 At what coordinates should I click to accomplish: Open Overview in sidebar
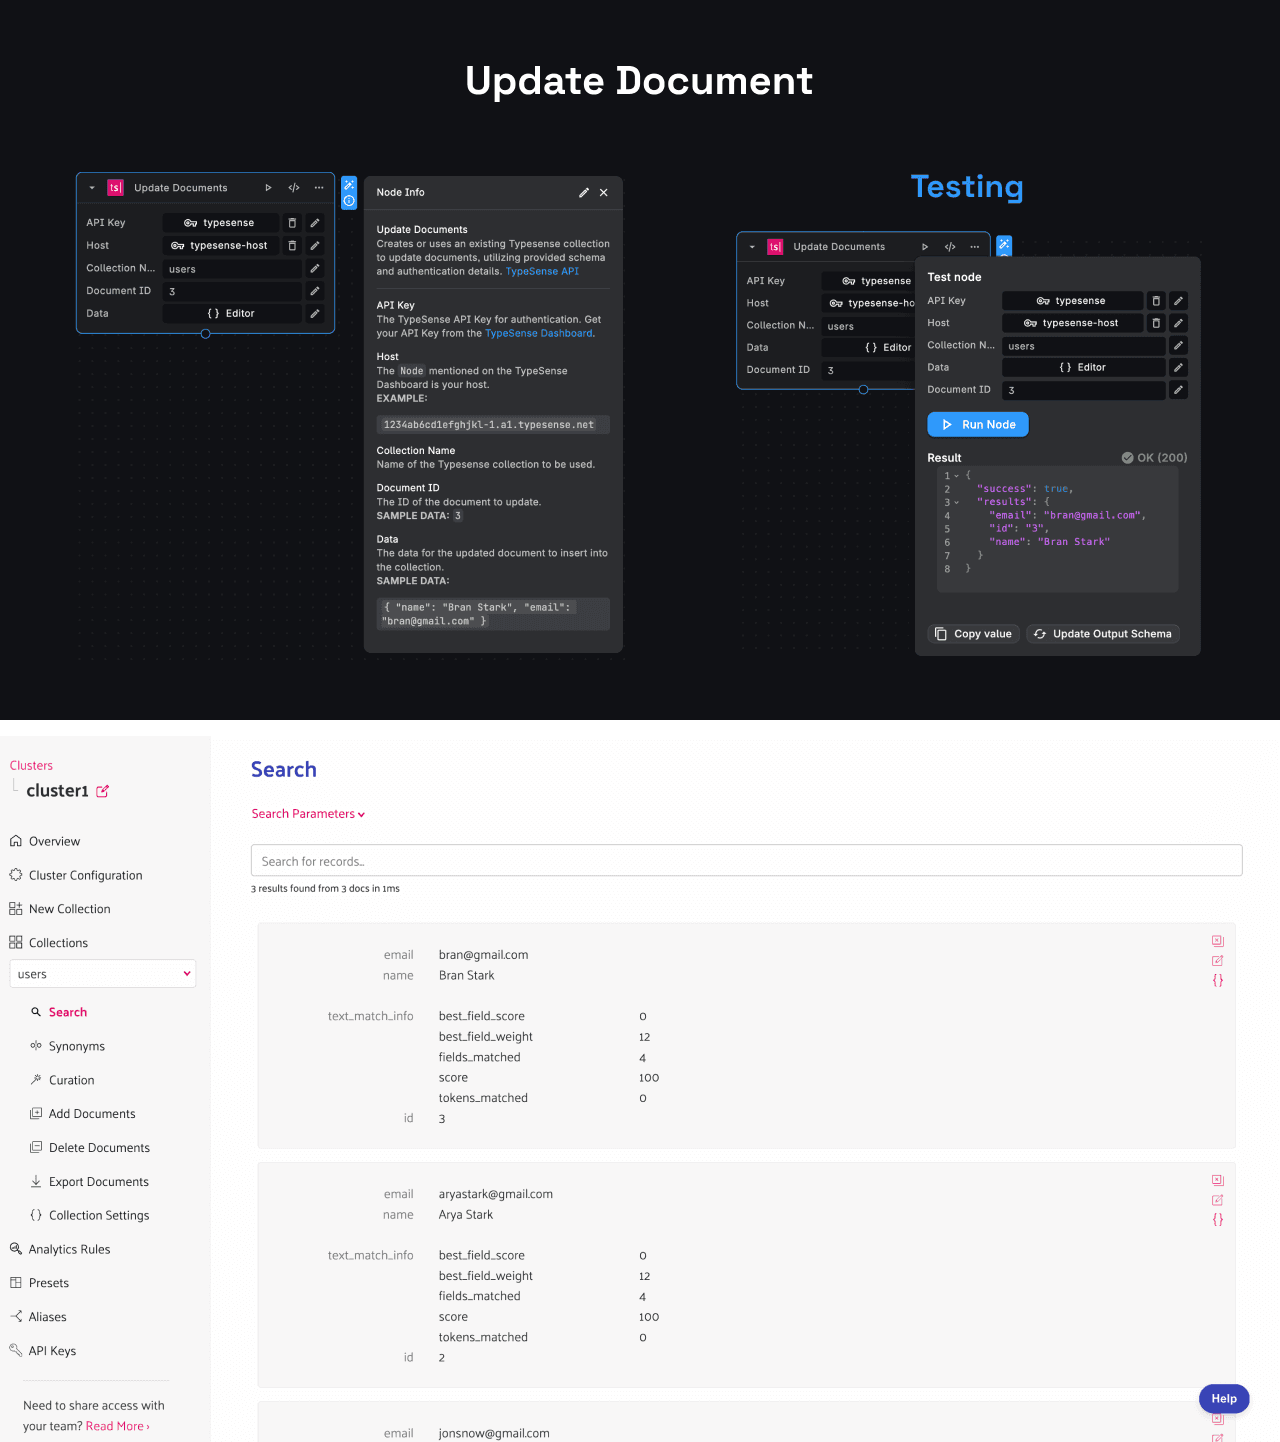coord(54,842)
